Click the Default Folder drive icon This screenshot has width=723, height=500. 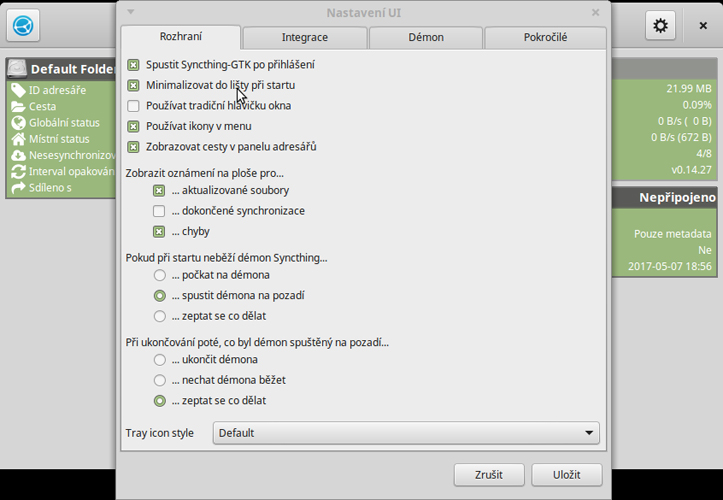(x=17, y=69)
